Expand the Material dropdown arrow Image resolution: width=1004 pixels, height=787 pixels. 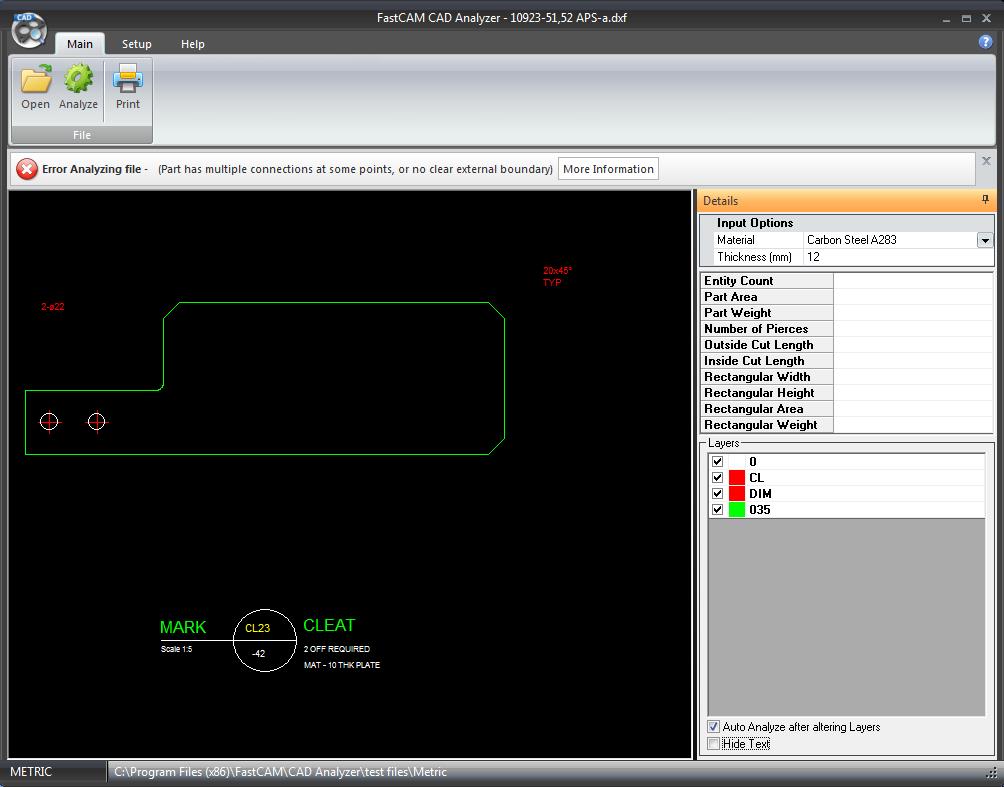coord(985,240)
